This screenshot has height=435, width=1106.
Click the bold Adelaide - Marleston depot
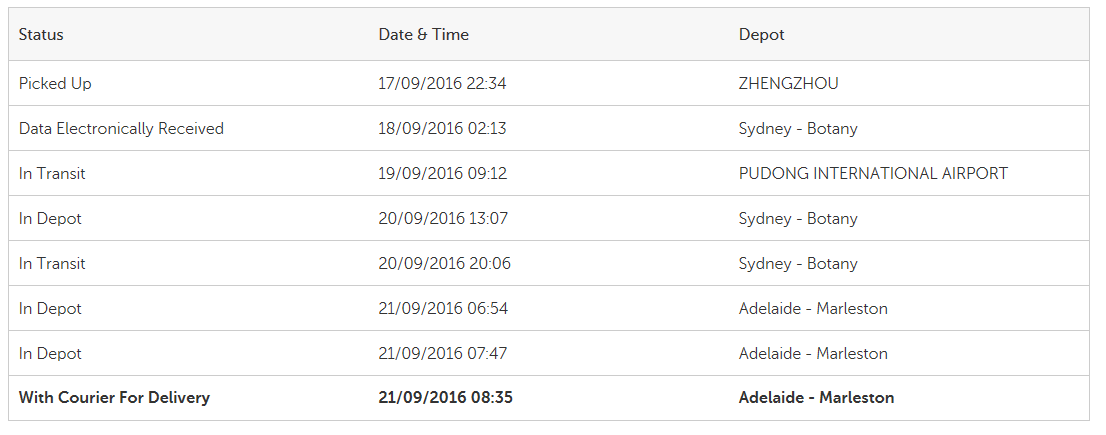816,398
